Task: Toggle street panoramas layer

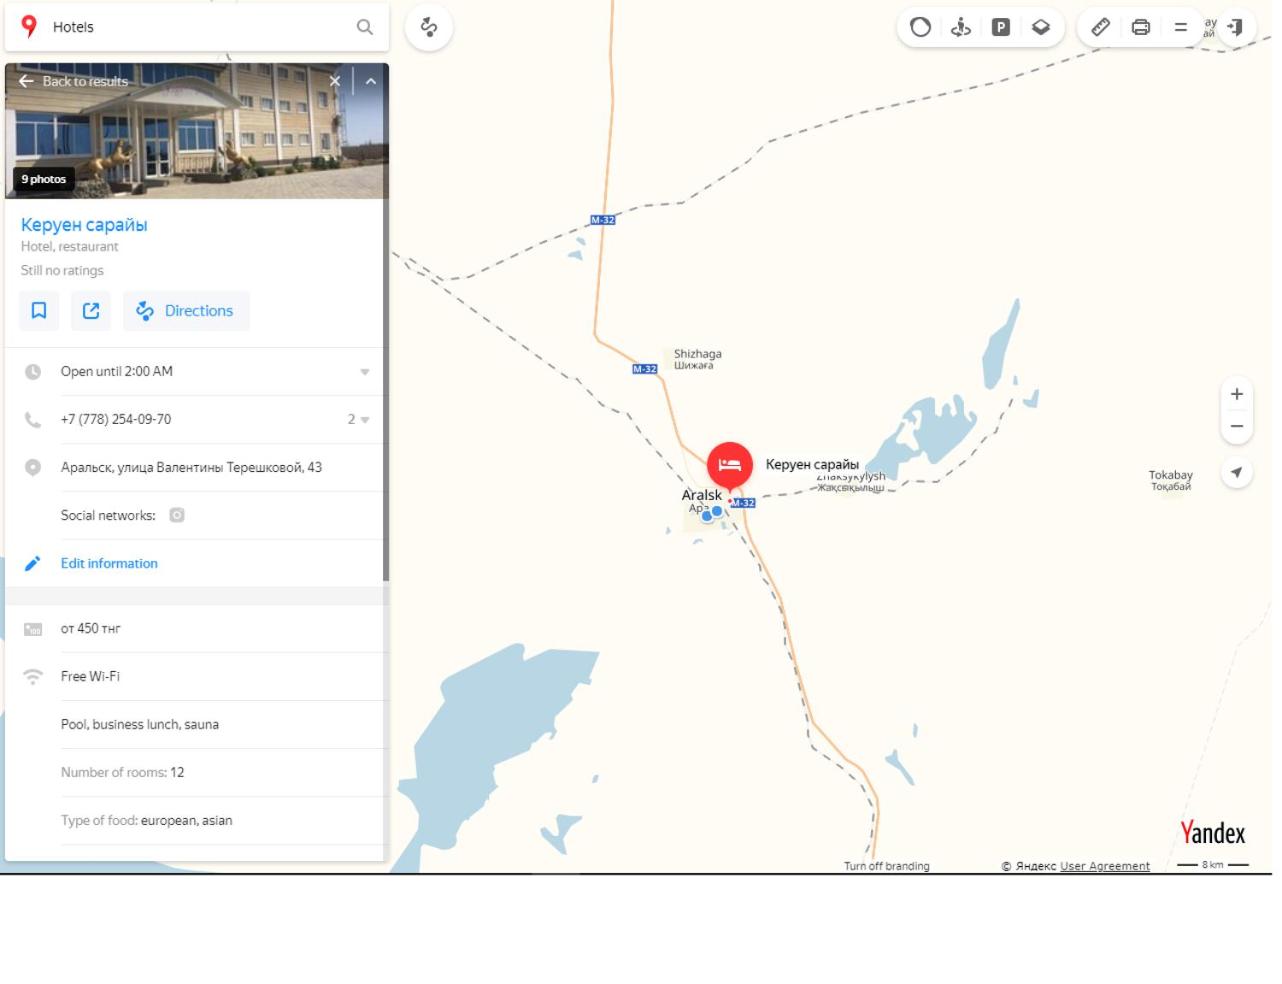Action: (x=961, y=27)
